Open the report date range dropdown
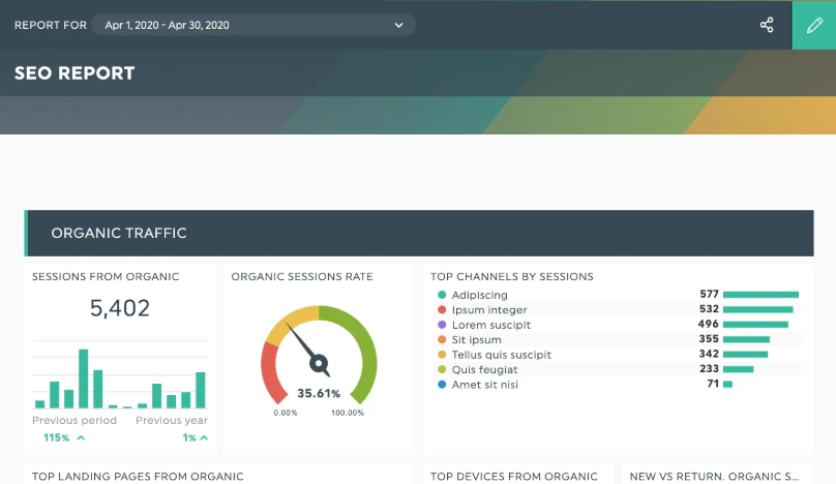 point(254,25)
